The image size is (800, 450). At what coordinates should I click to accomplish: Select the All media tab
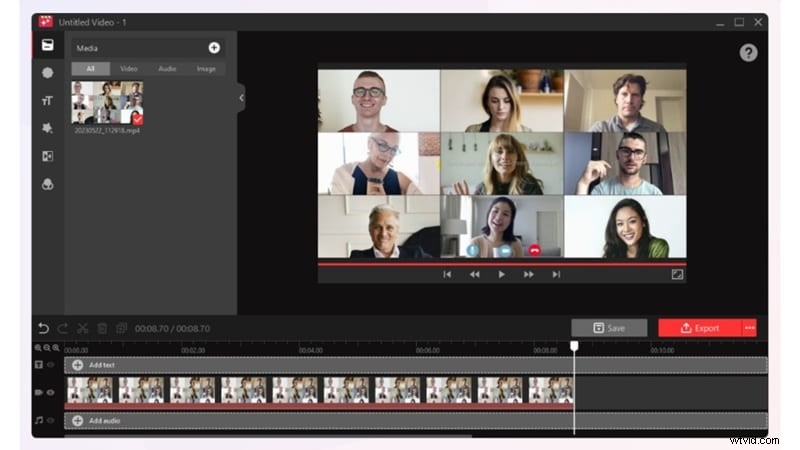tap(91, 68)
